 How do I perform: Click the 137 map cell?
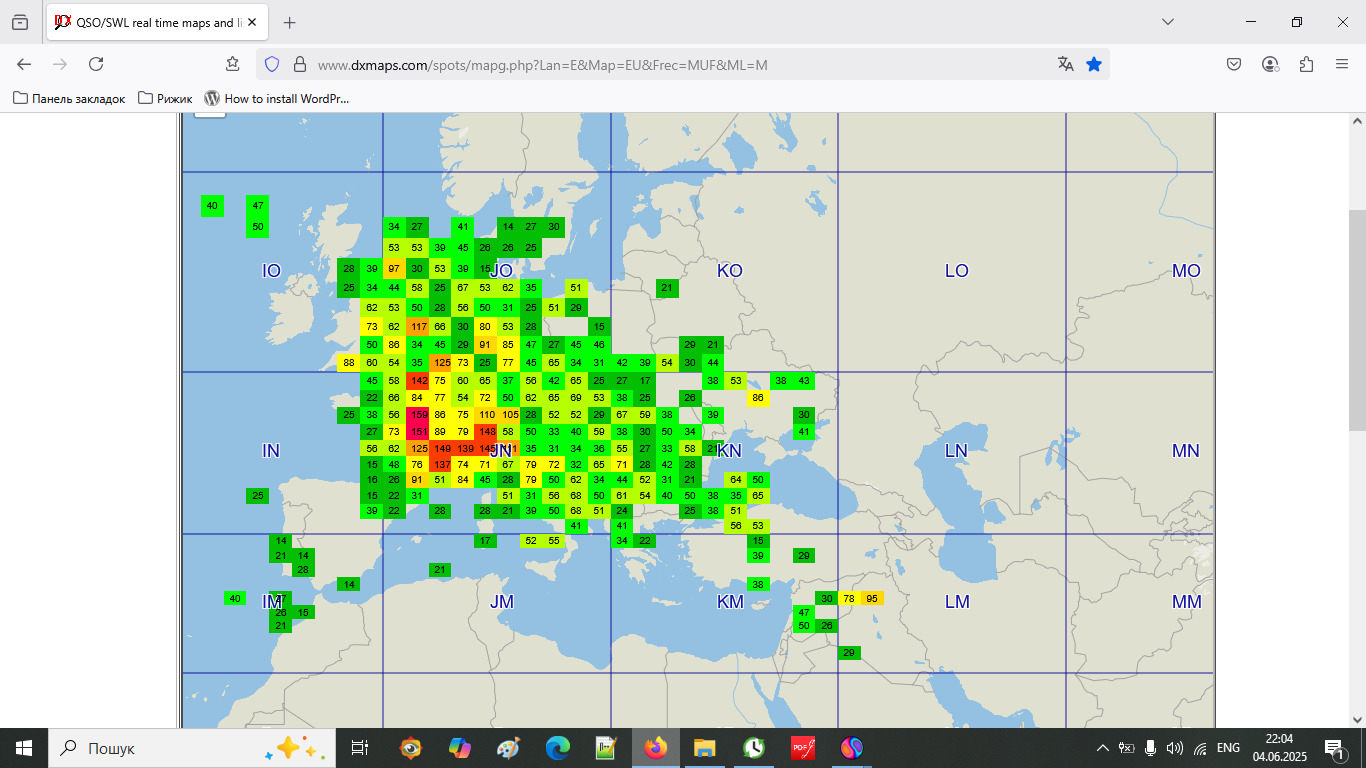pyautogui.click(x=441, y=465)
